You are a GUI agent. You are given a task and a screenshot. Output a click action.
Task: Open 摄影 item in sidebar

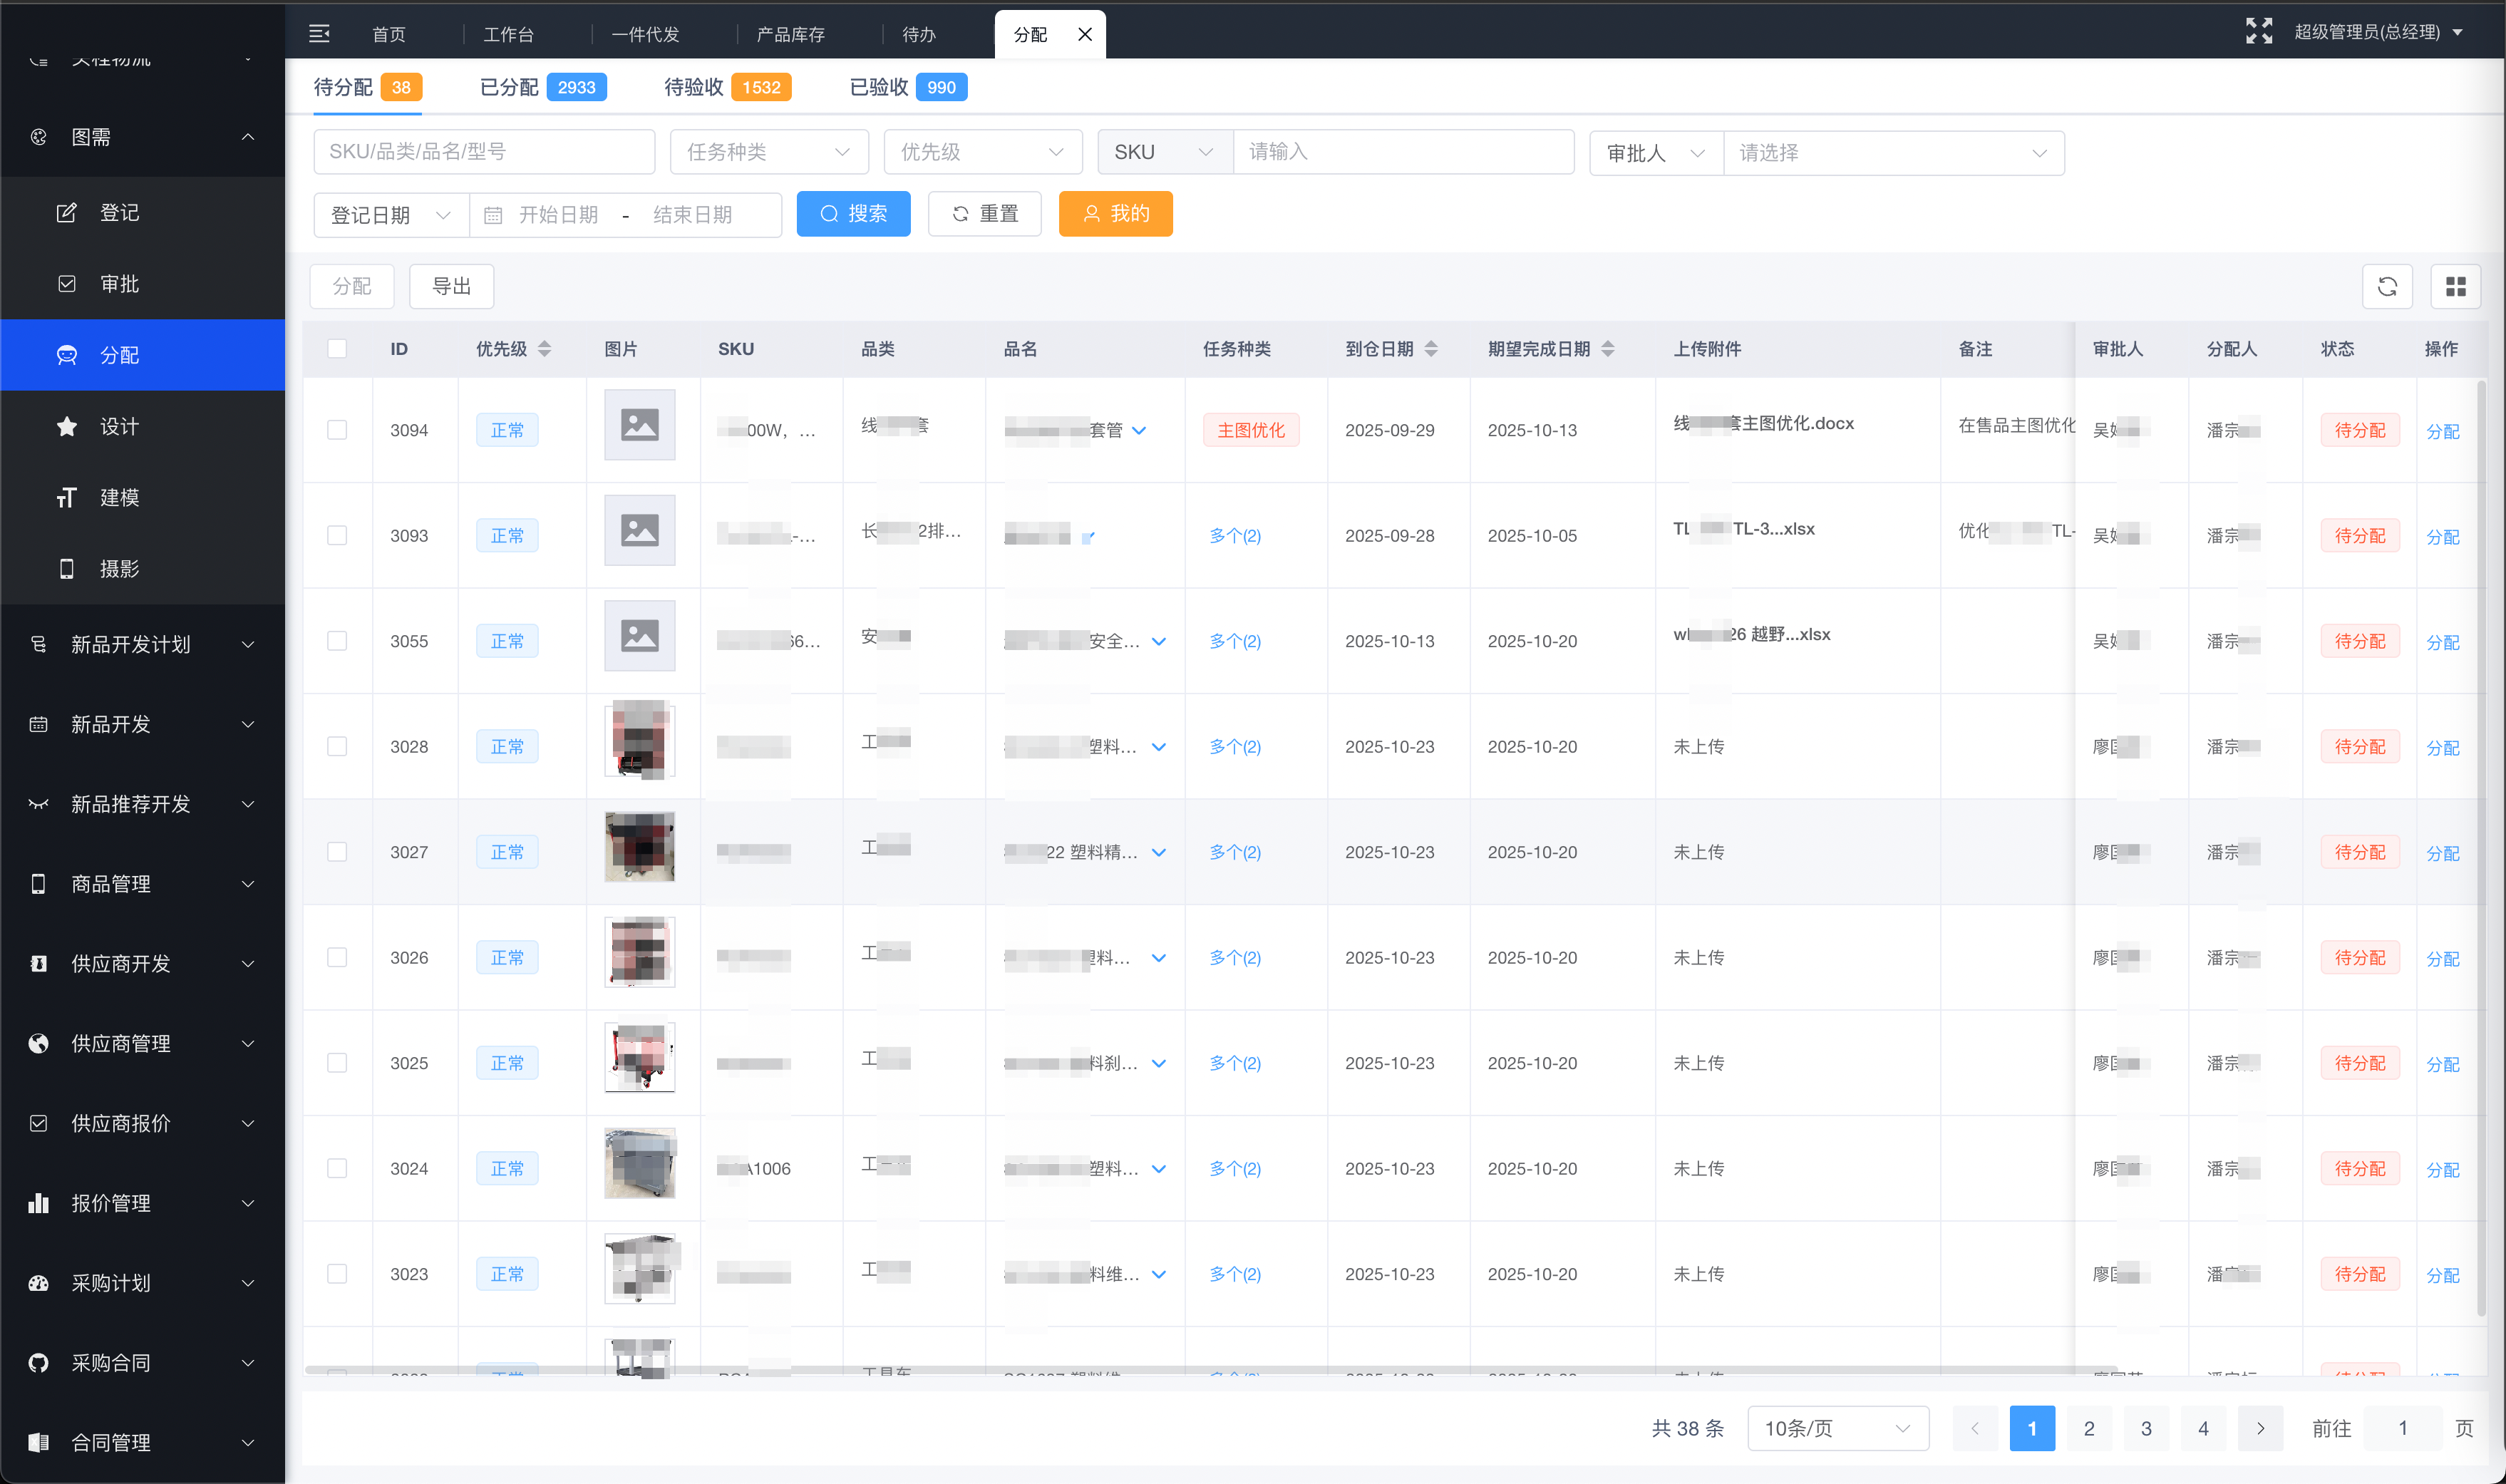[119, 569]
